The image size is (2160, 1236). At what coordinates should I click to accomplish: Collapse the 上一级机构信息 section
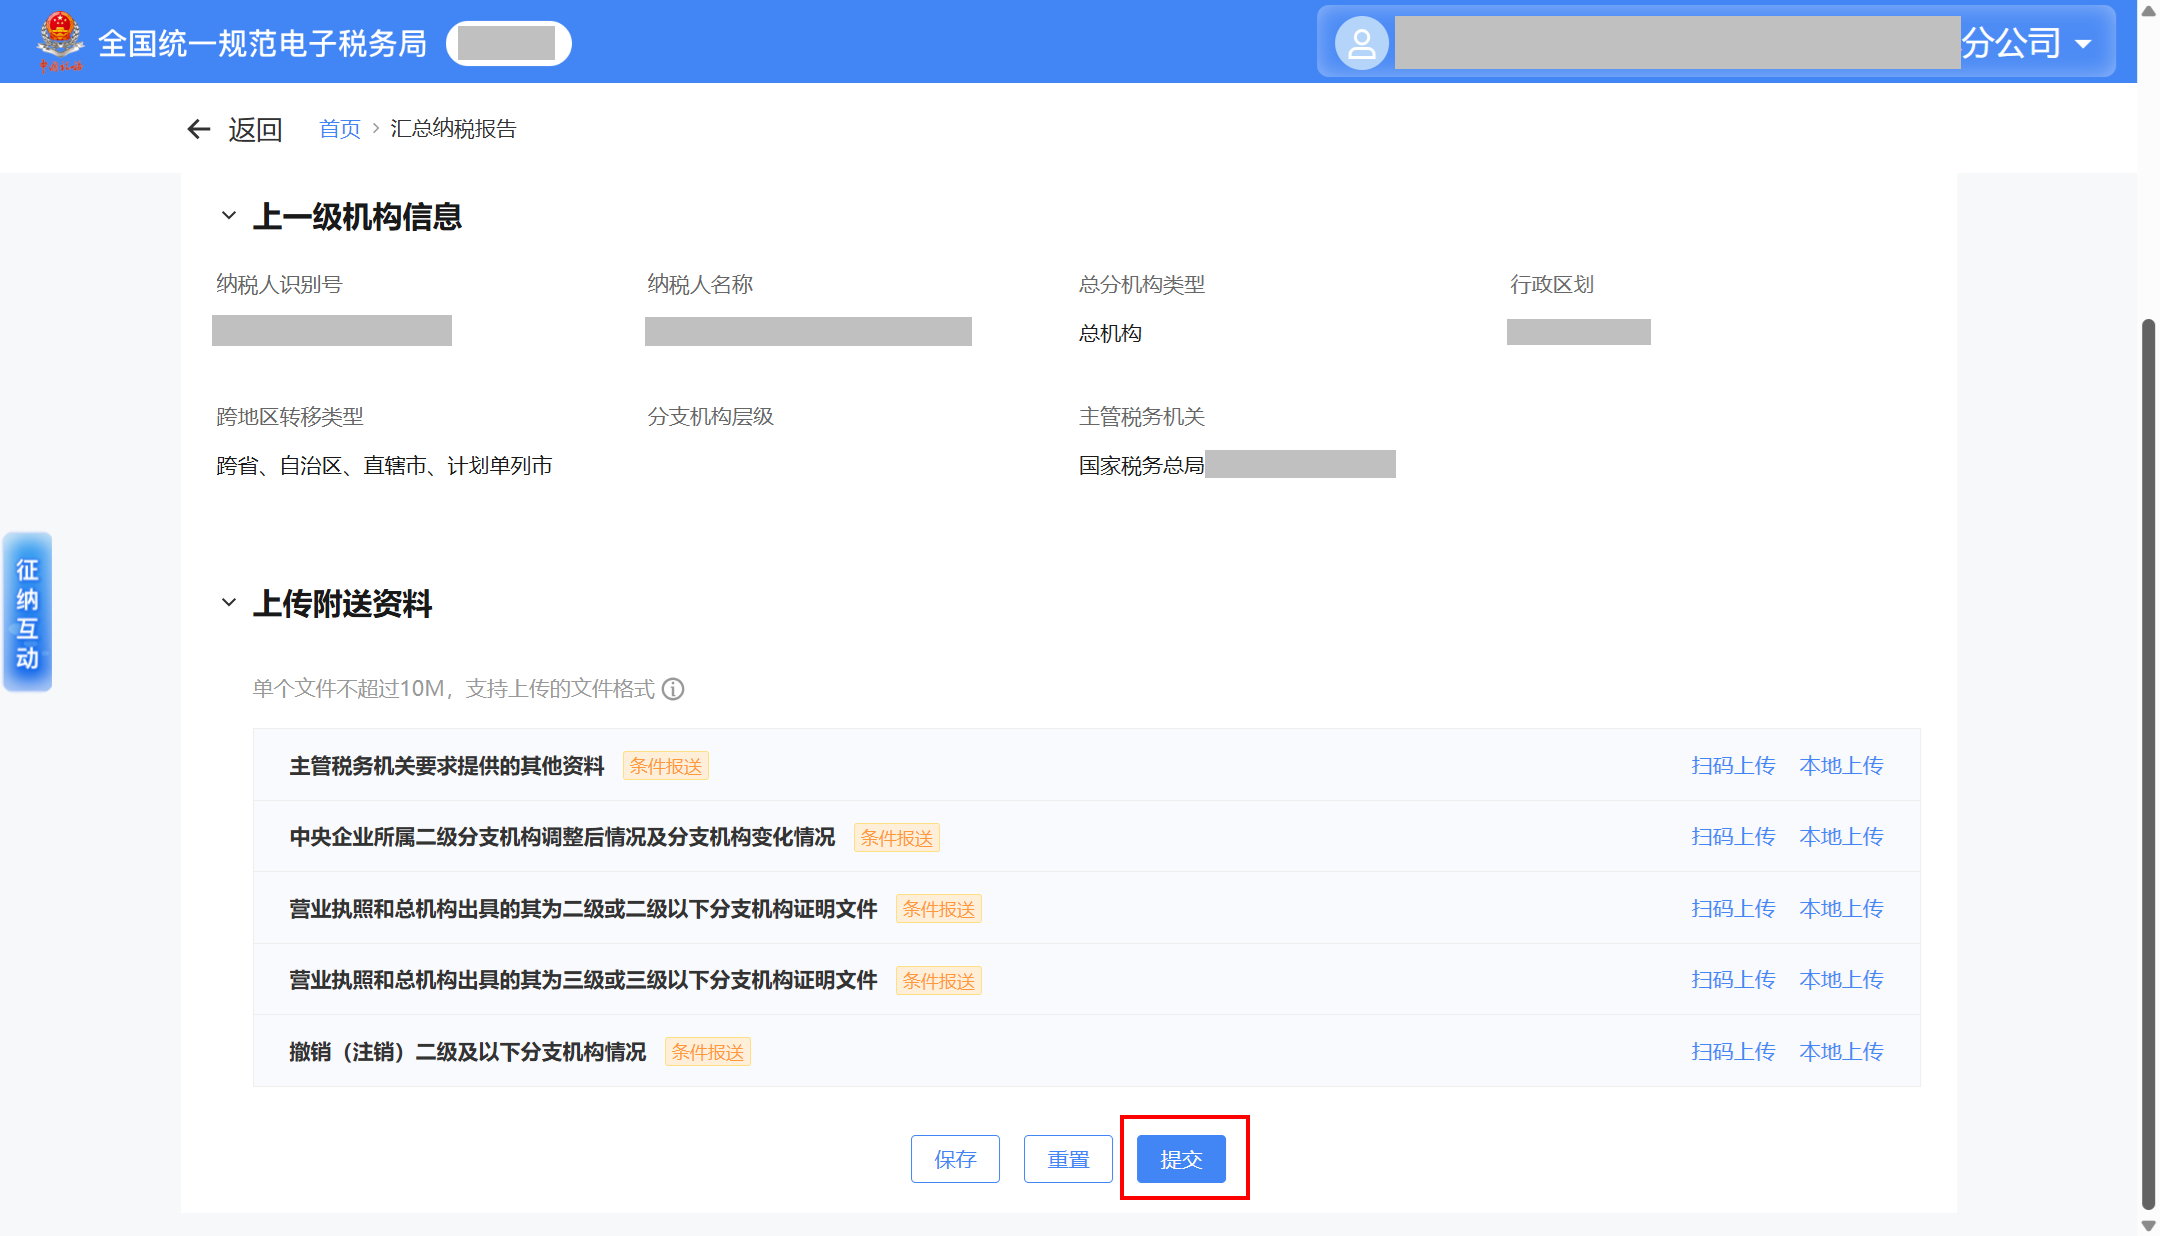coord(229,216)
